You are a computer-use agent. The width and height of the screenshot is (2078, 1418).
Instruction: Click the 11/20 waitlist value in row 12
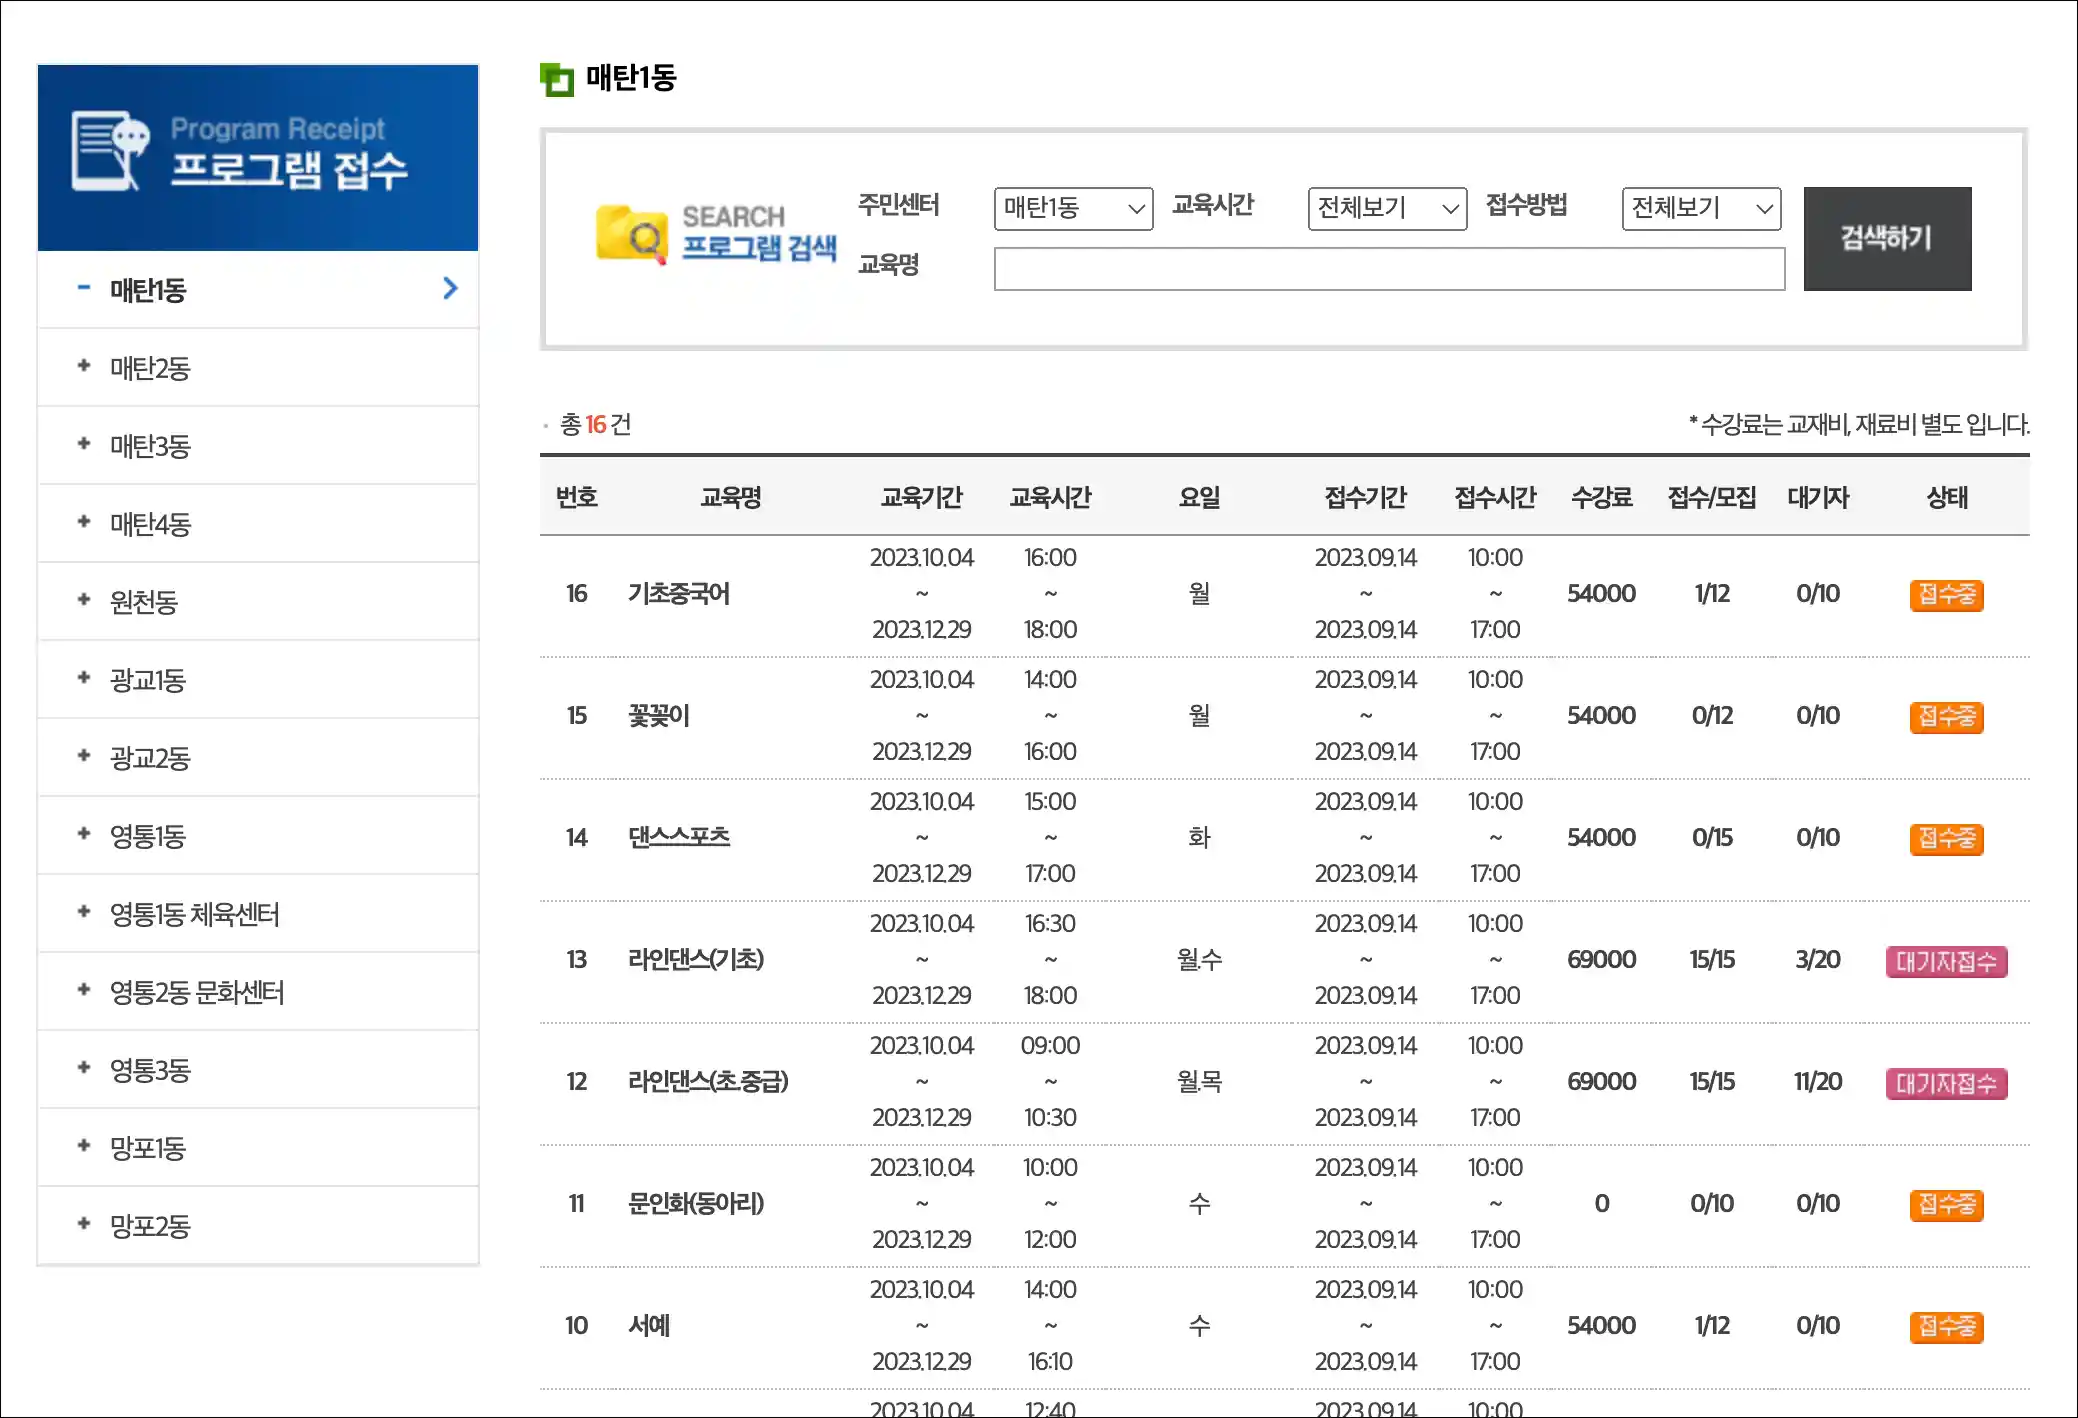click(1817, 1082)
